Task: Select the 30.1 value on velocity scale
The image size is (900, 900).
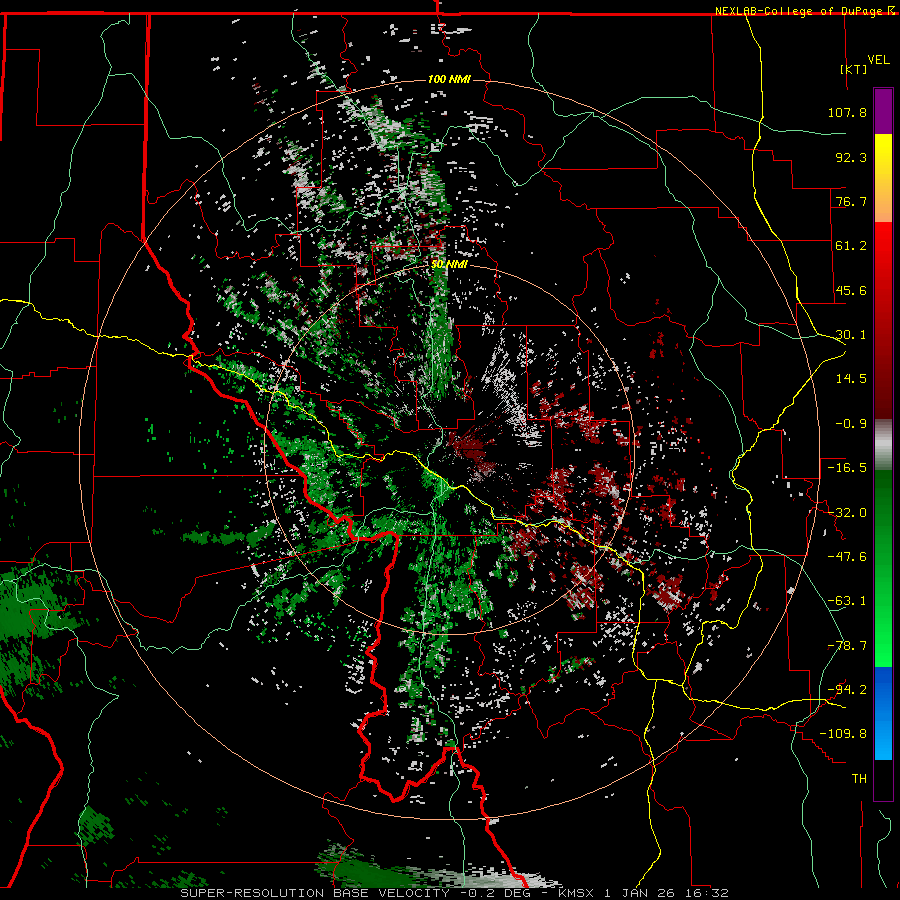Action: coord(851,335)
